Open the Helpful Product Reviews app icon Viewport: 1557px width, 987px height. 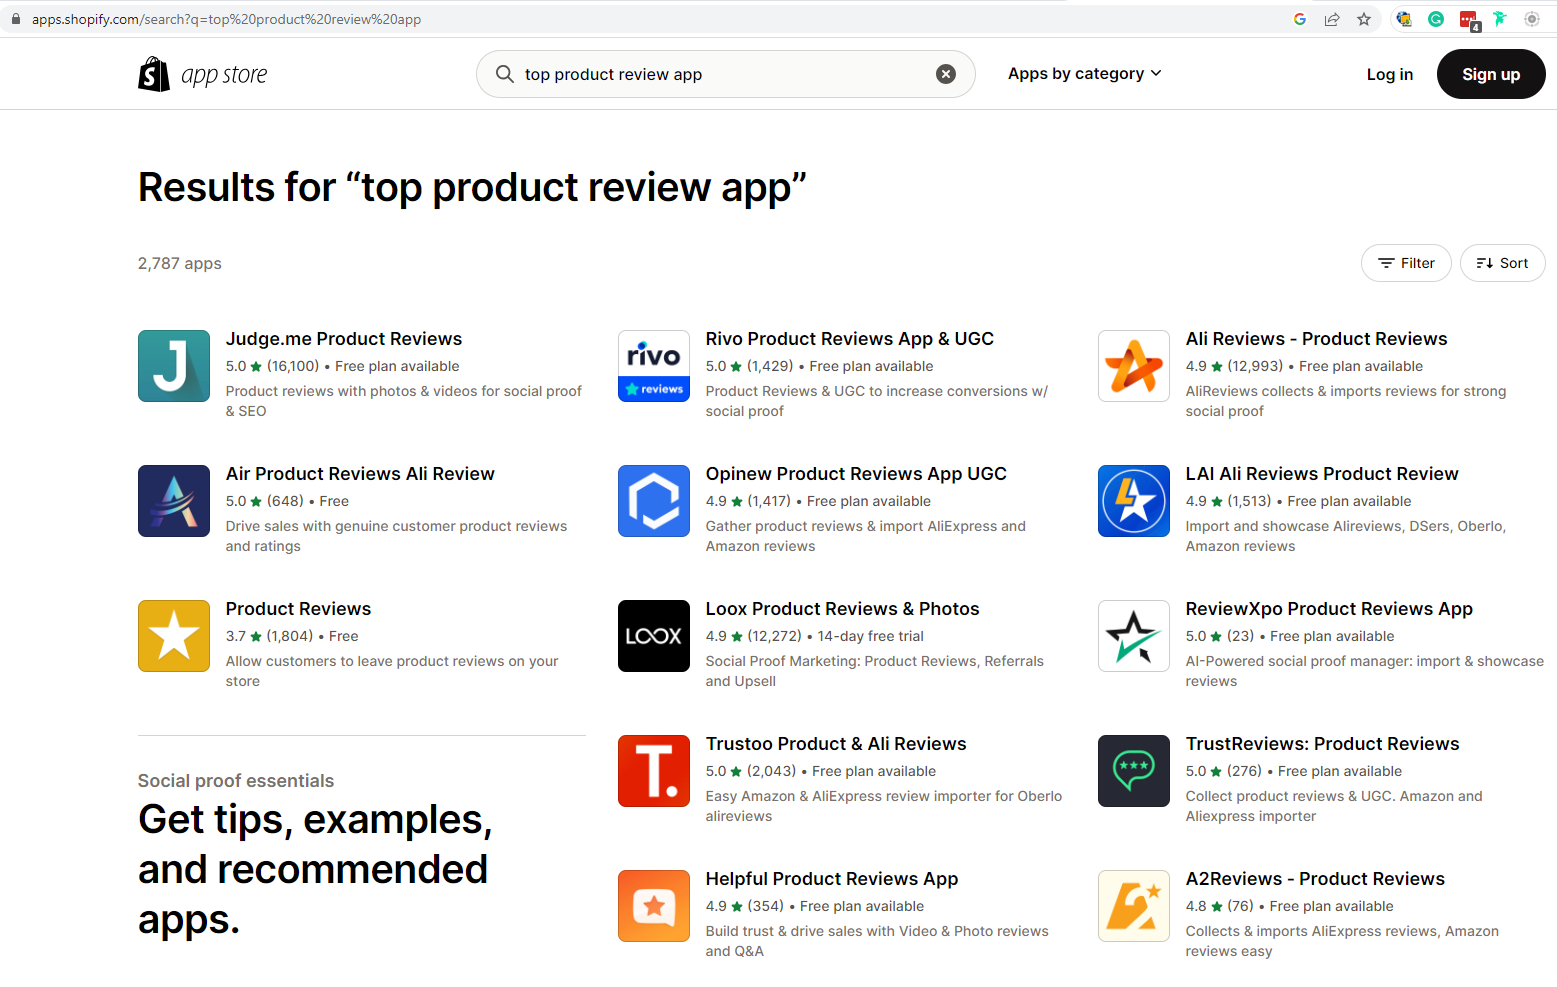(x=654, y=906)
